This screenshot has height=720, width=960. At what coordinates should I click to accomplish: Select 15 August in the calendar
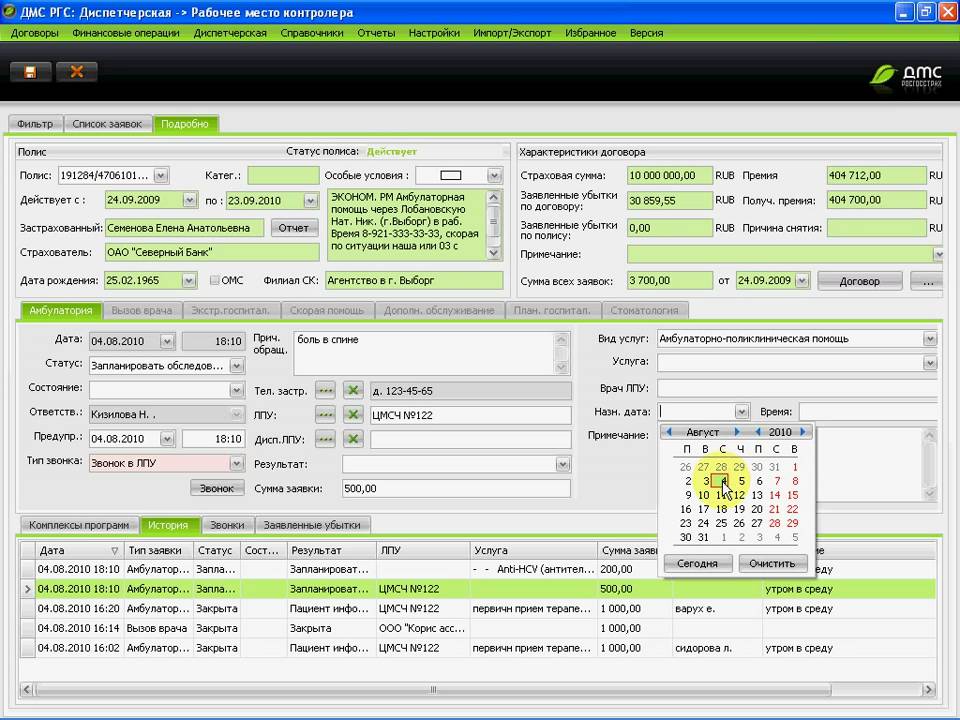[x=793, y=495]
